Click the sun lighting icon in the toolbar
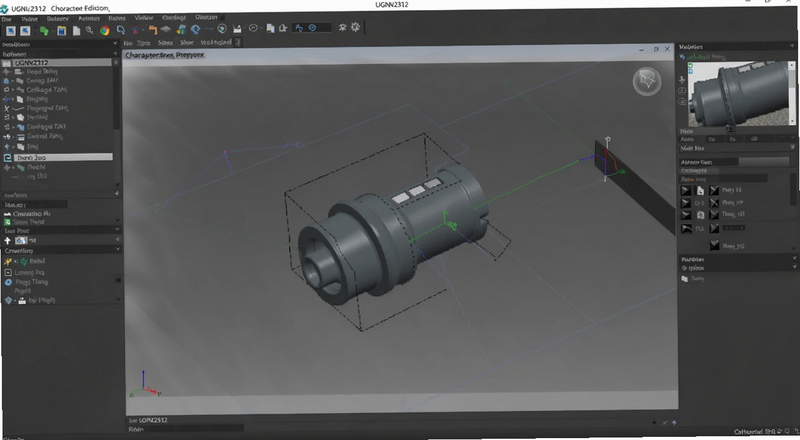 (342, 28)
